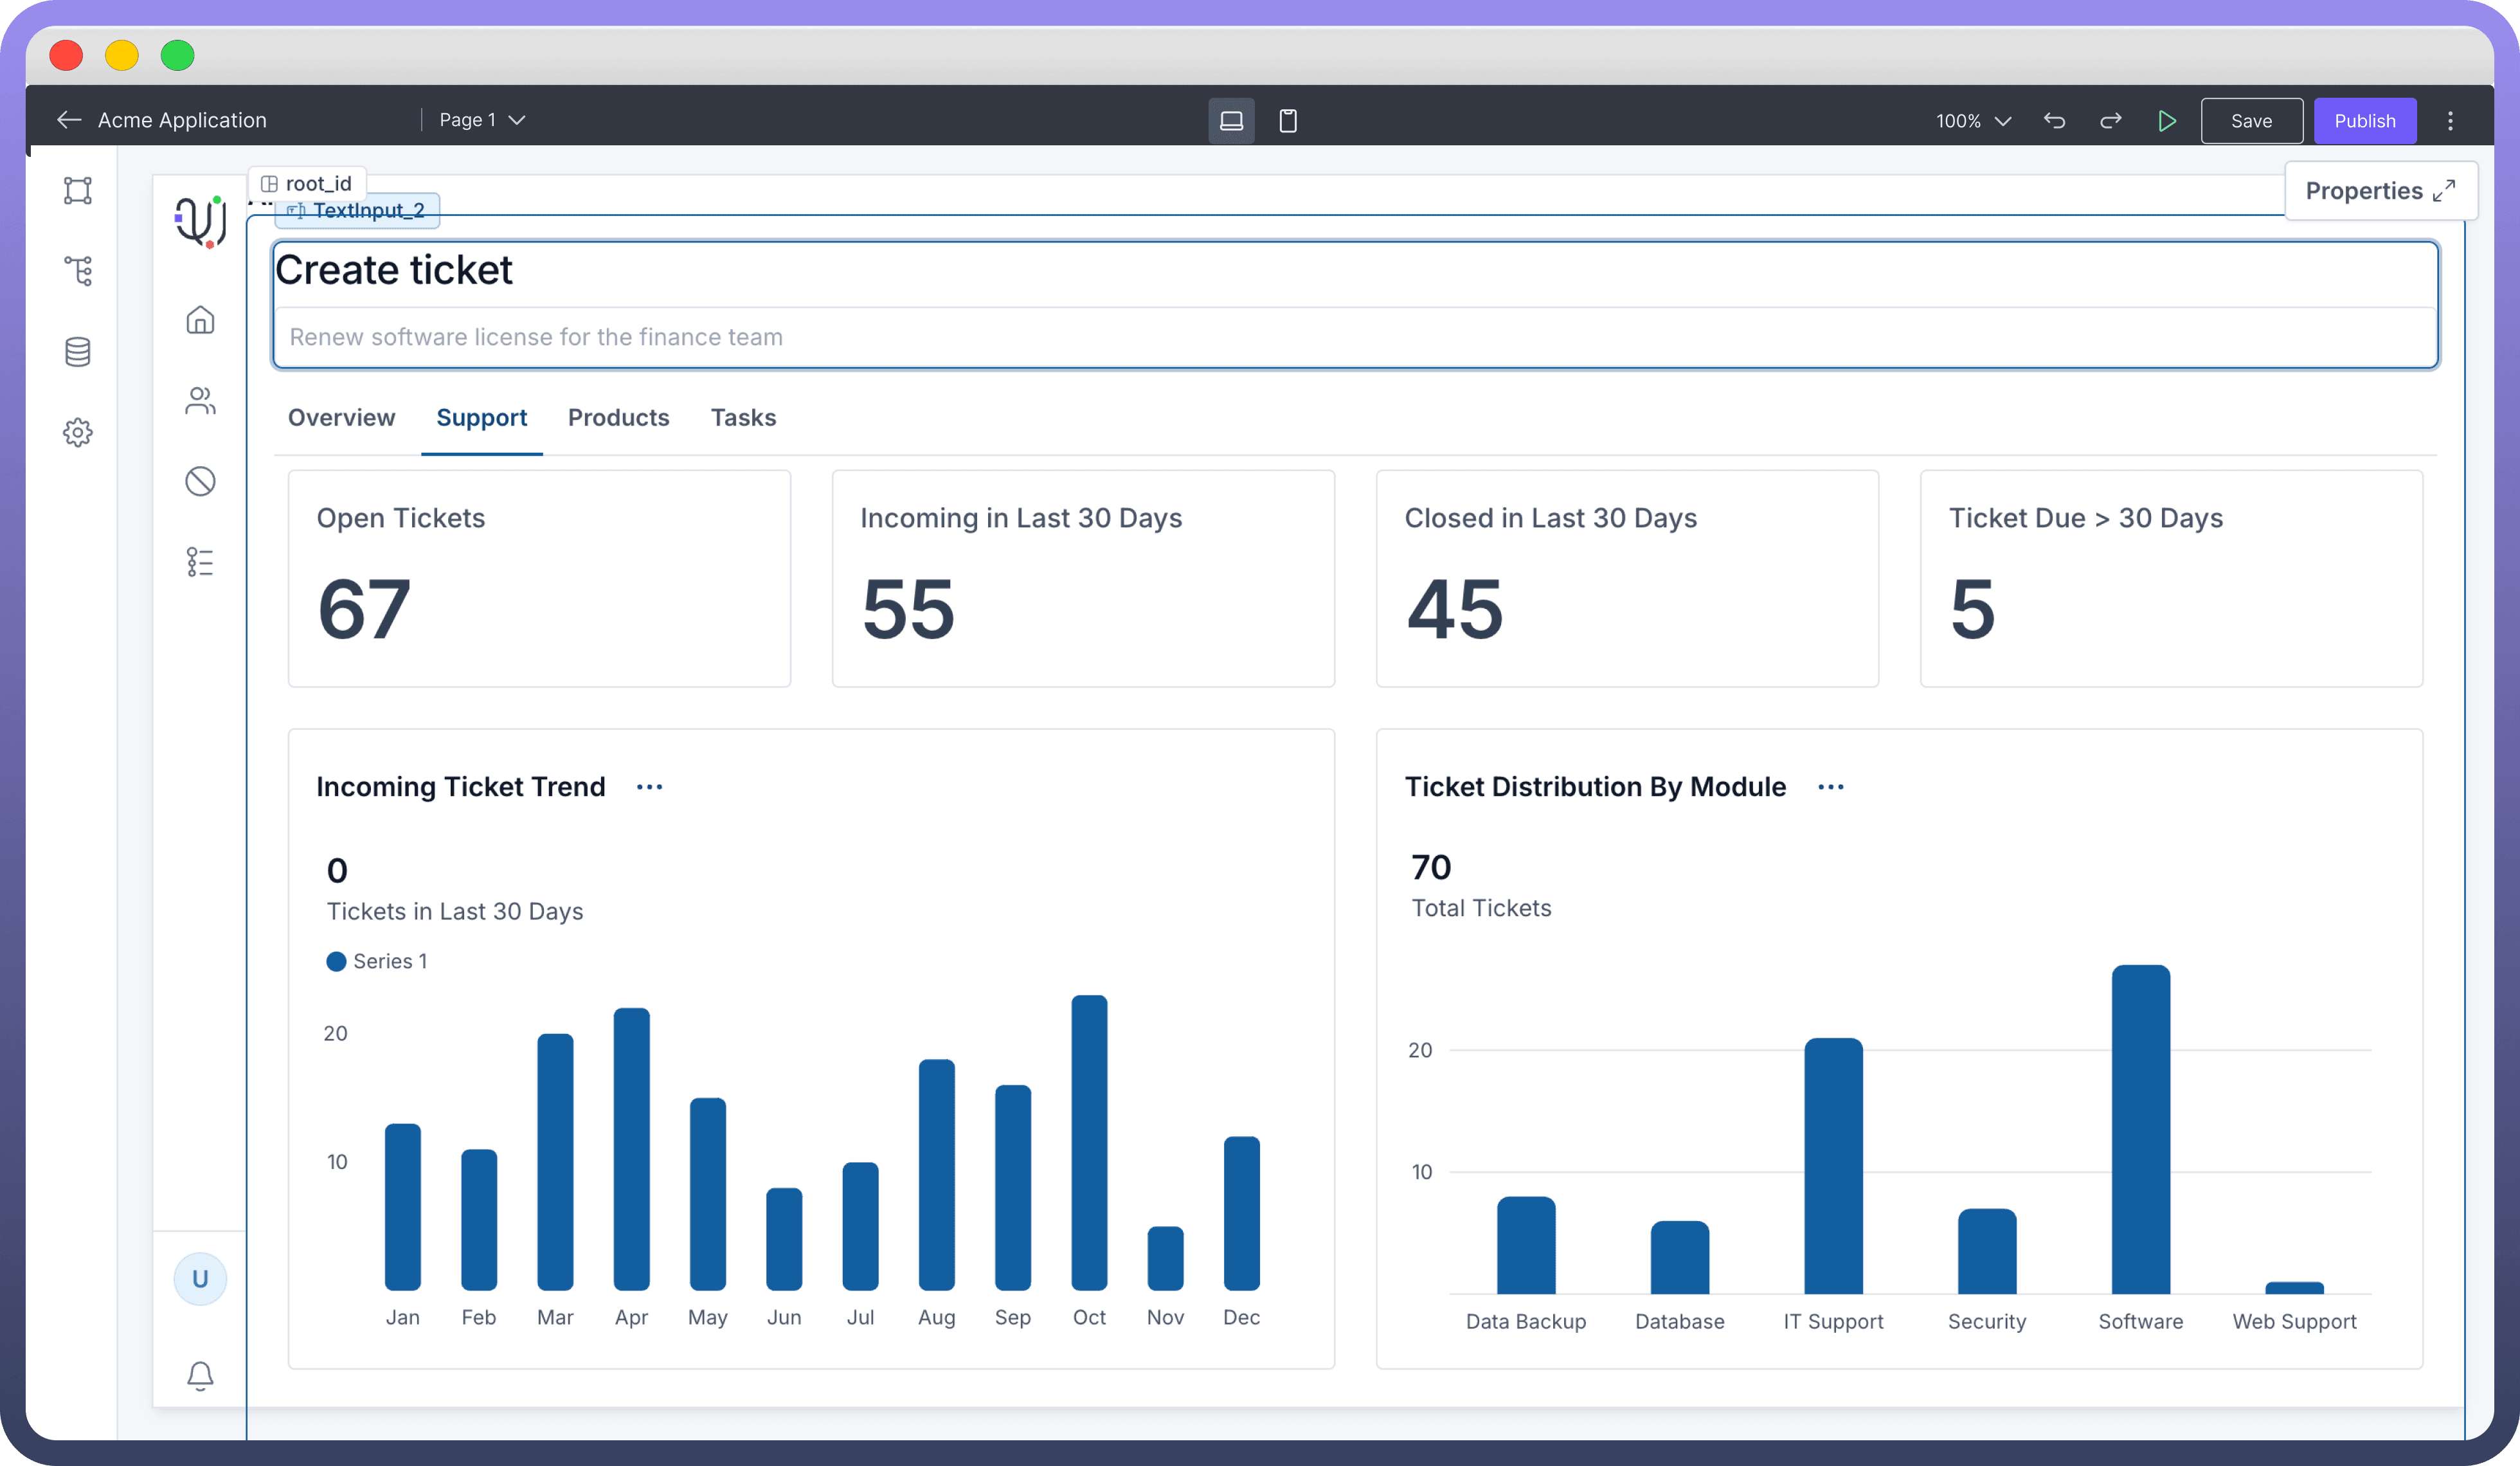
Task: Click the notification bell icon
Action: (x=200, y=1376)
